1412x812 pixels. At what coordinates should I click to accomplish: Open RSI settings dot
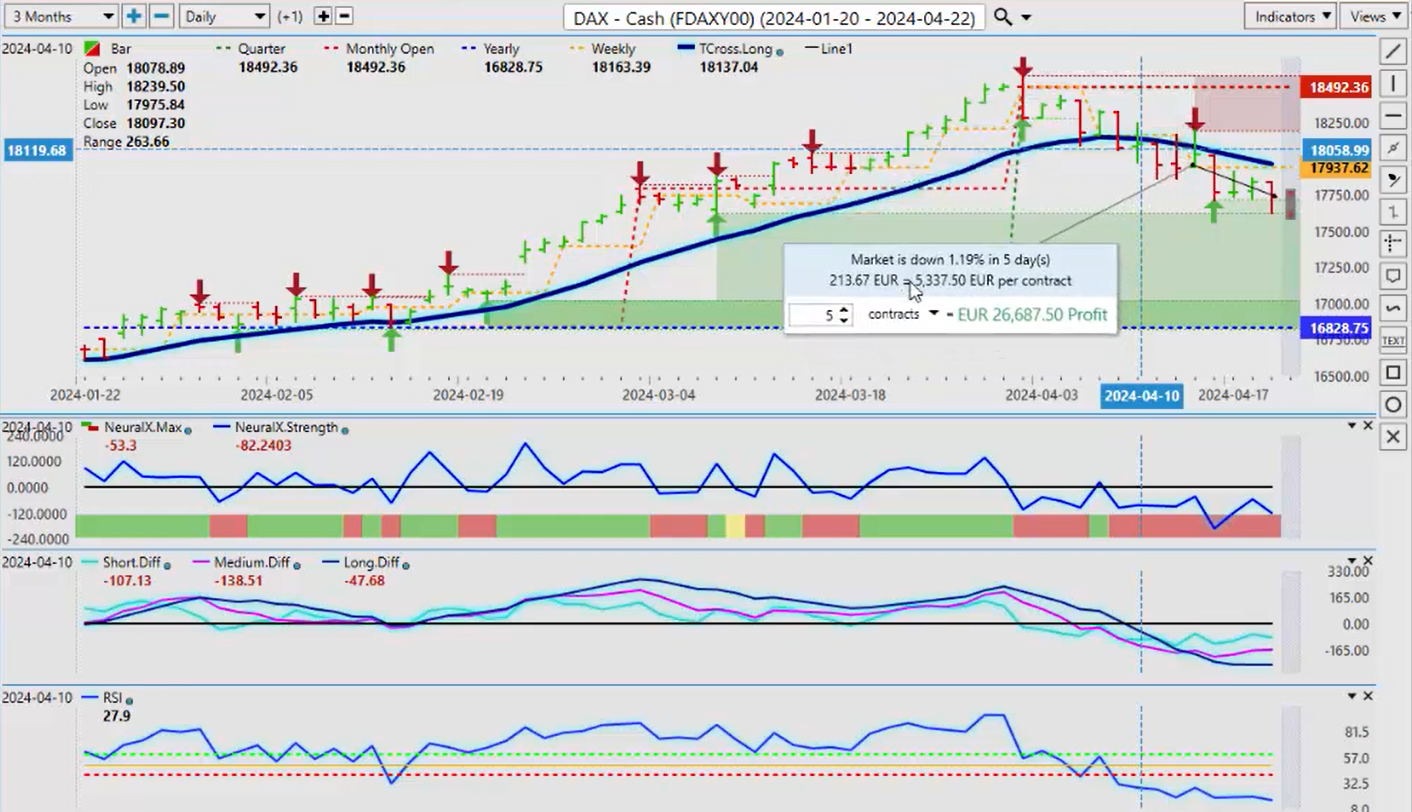click(130, 700)
